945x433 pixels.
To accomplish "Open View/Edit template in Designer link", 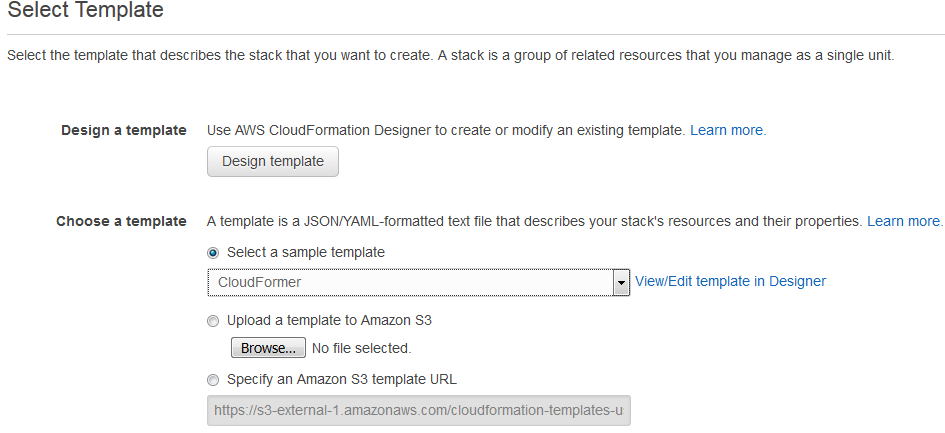I will coord(730,281).
